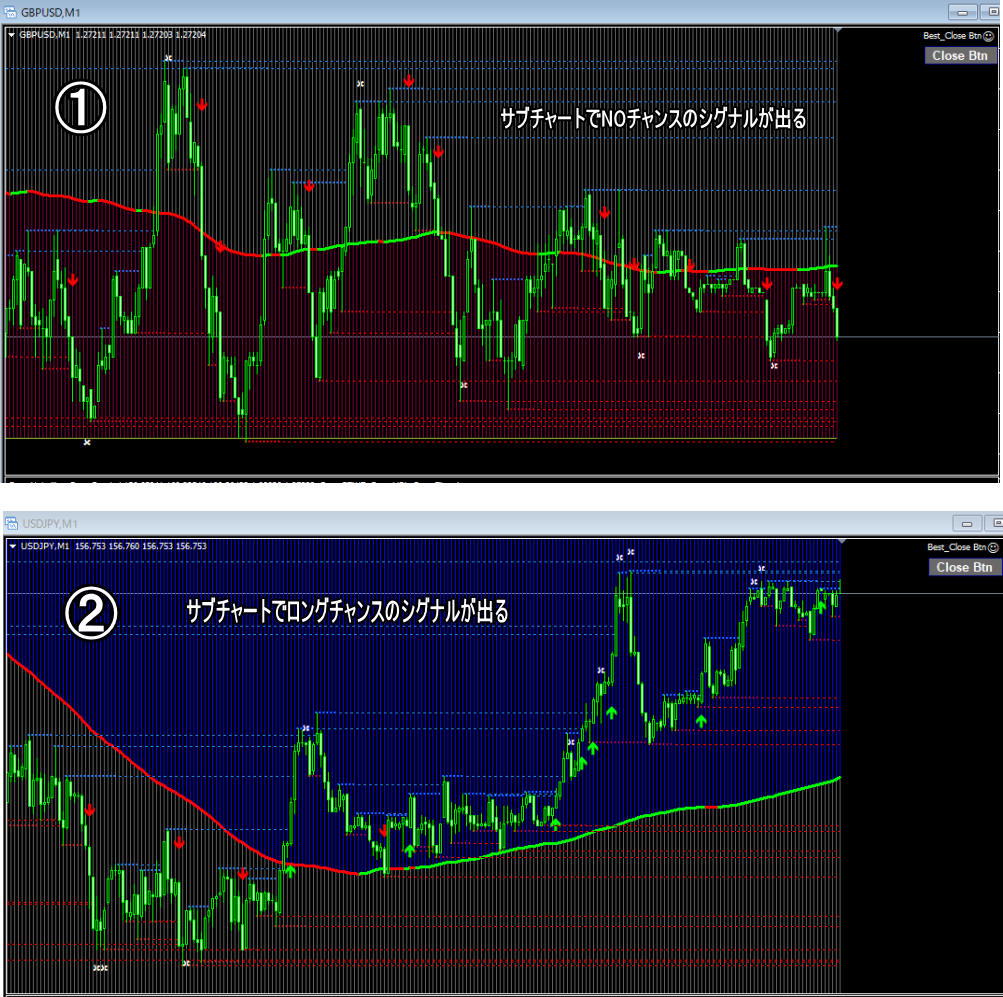This screenshot has height=997, width=1003.
Task: Click the Best_Close Btn smiley on USDJPY chart
Action: (x=993, y=547)
